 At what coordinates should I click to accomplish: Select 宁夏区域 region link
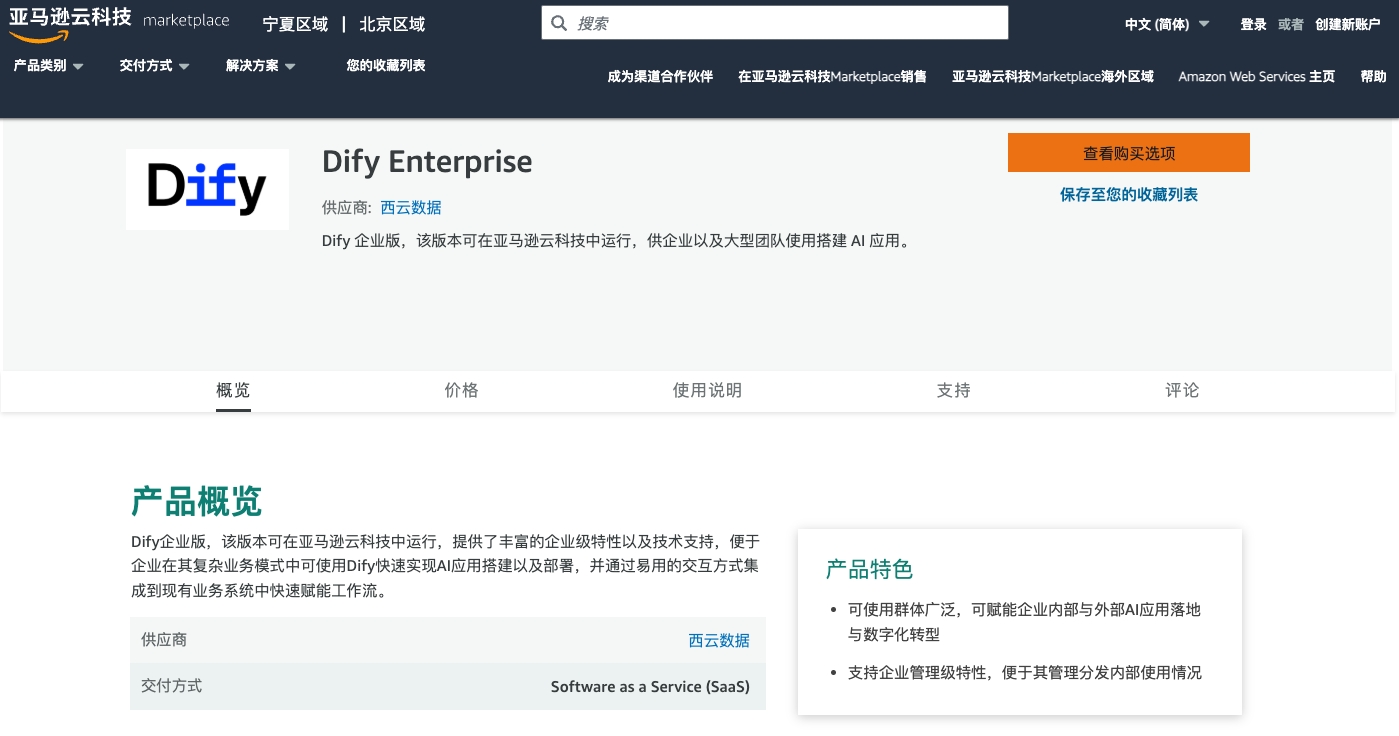(295, 24)
